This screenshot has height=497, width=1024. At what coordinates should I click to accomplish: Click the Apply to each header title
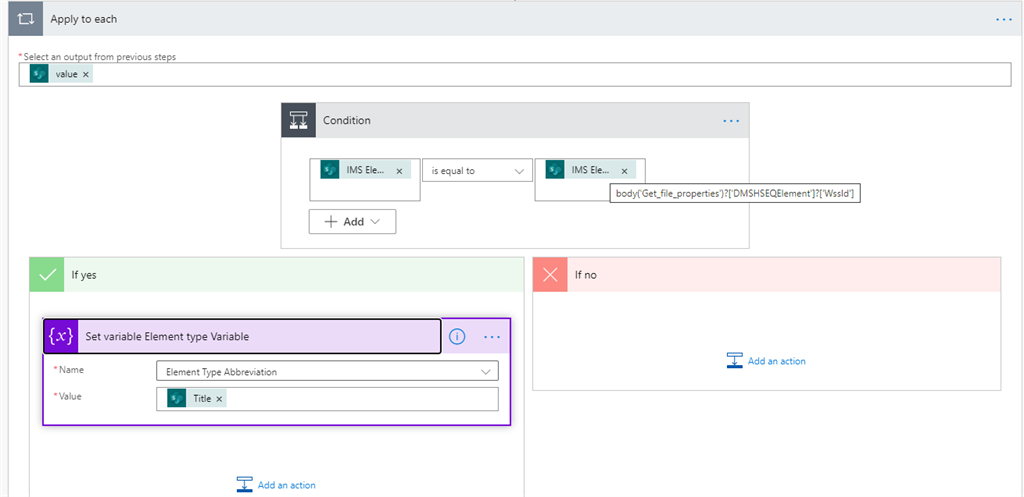[x=84, y=20]
